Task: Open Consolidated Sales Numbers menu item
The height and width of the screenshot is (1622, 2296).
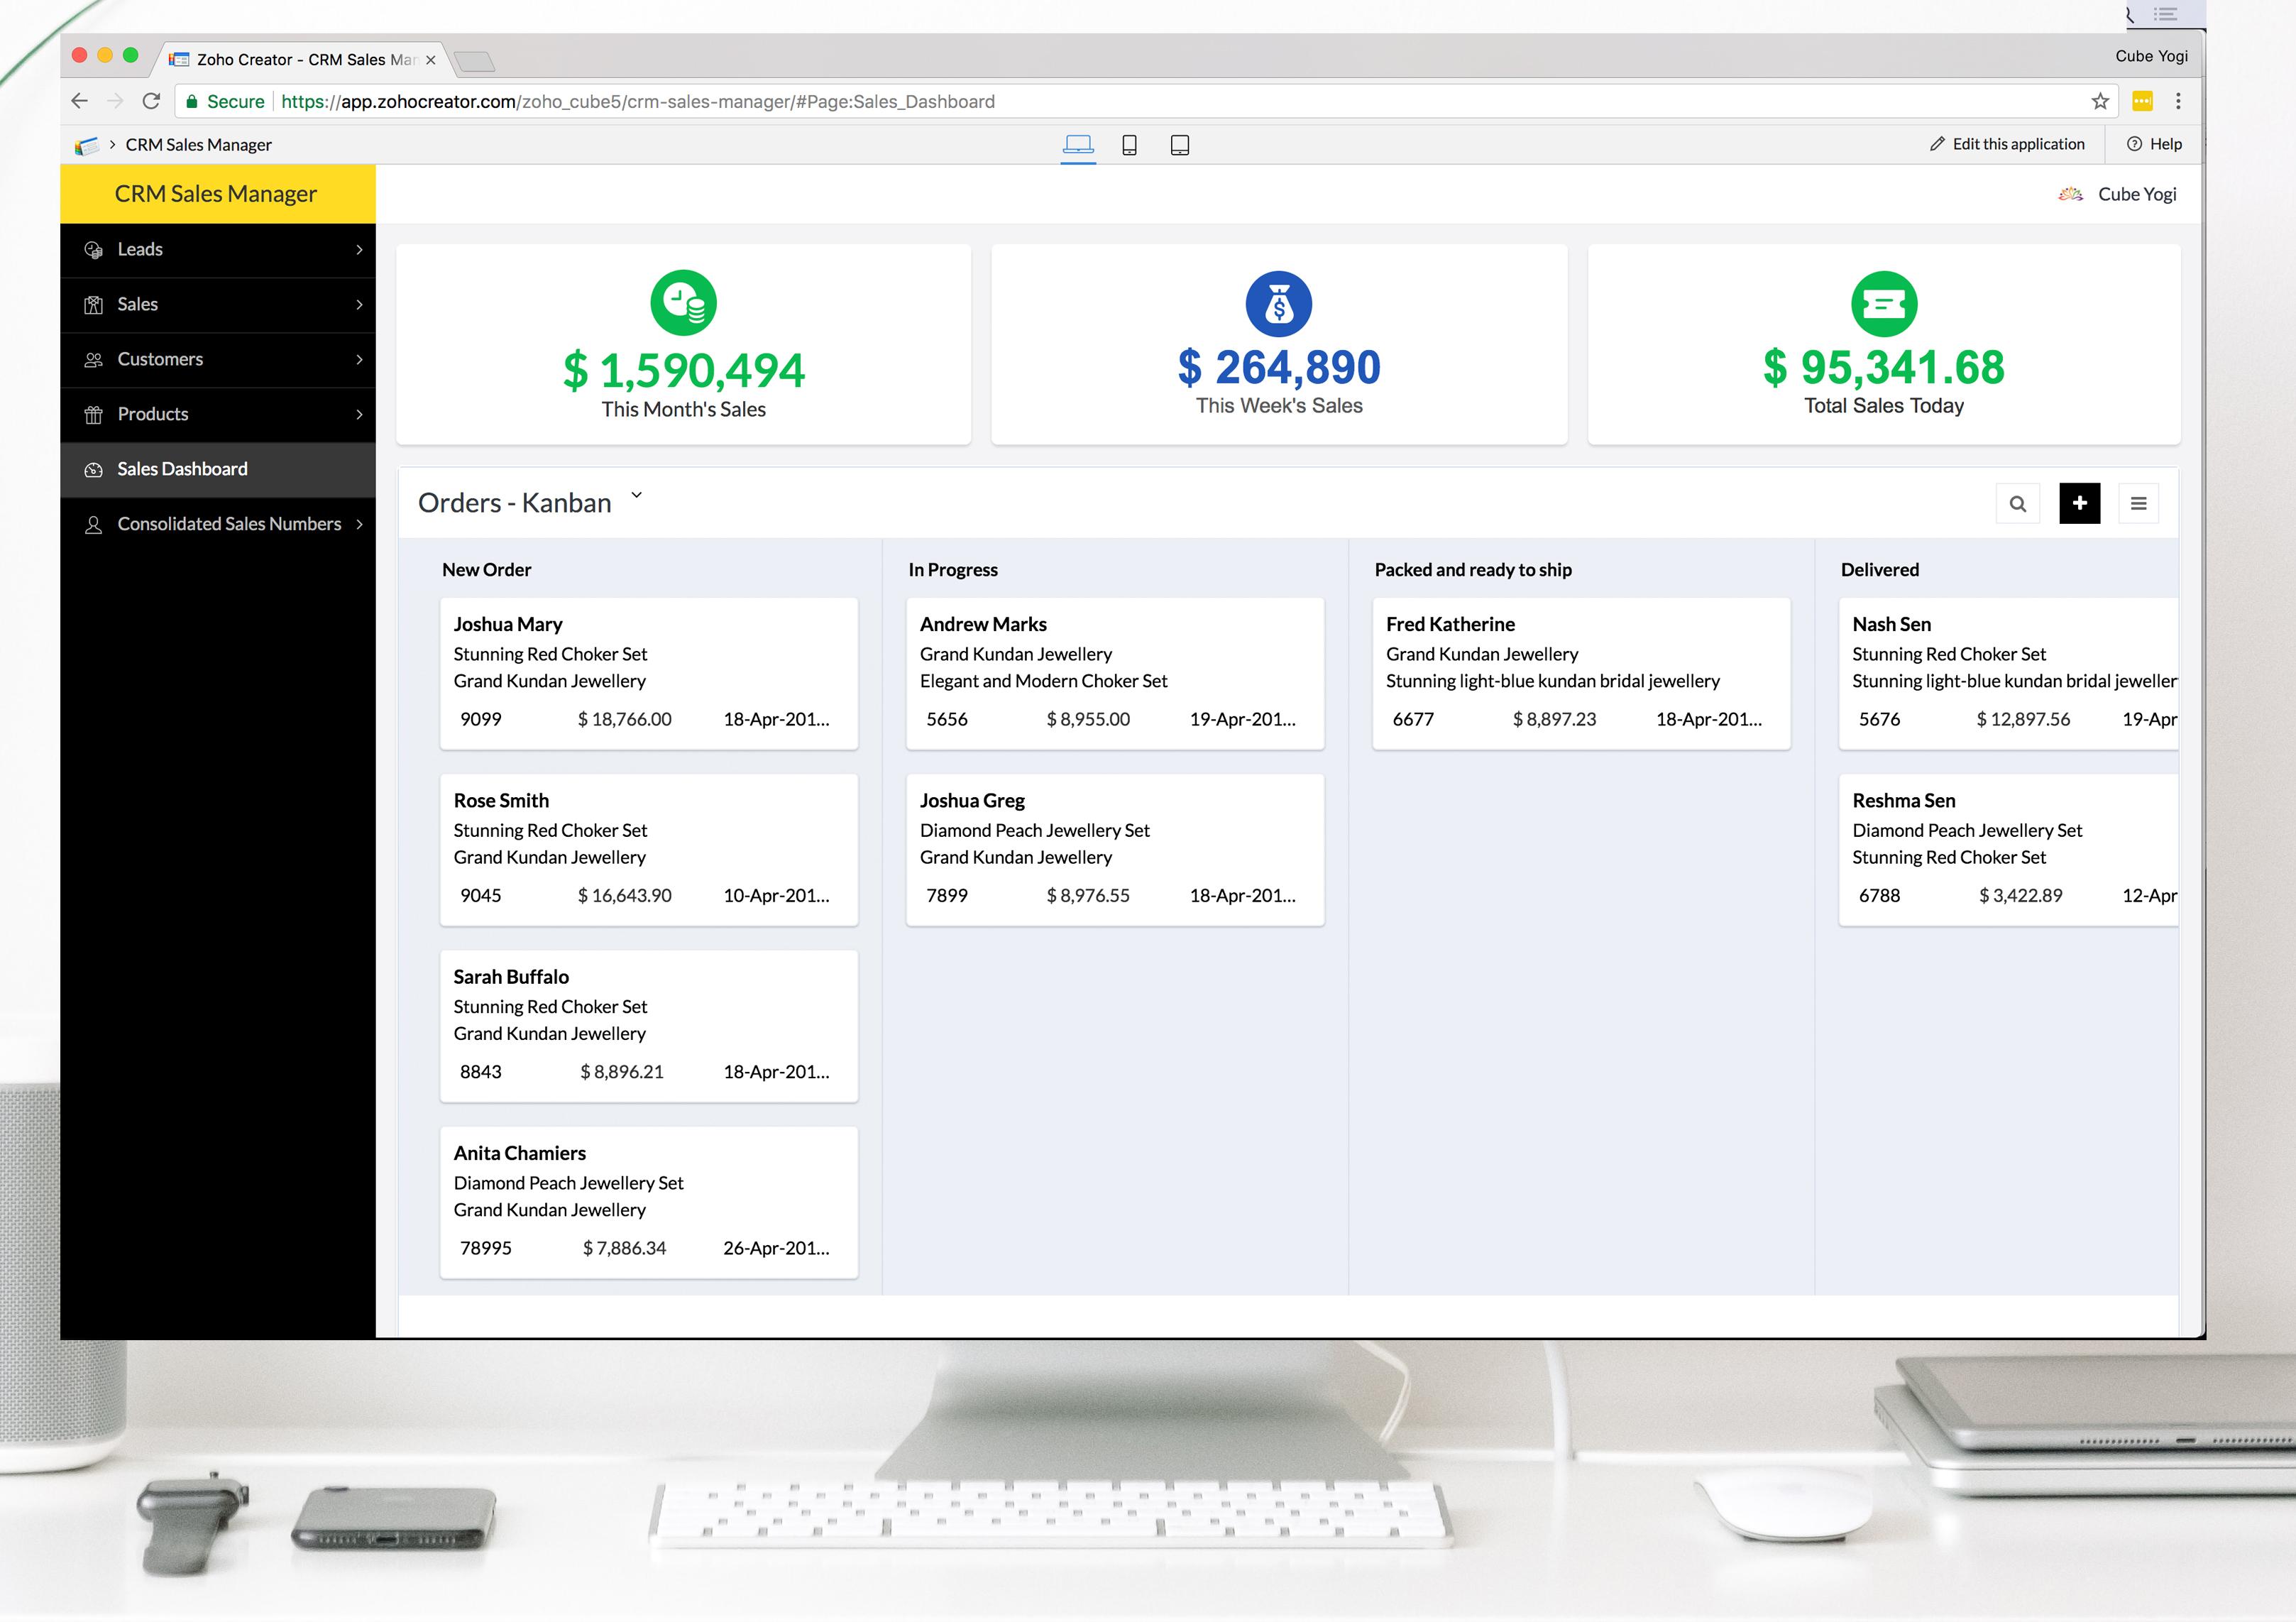Action: click(x=218, y=525)
